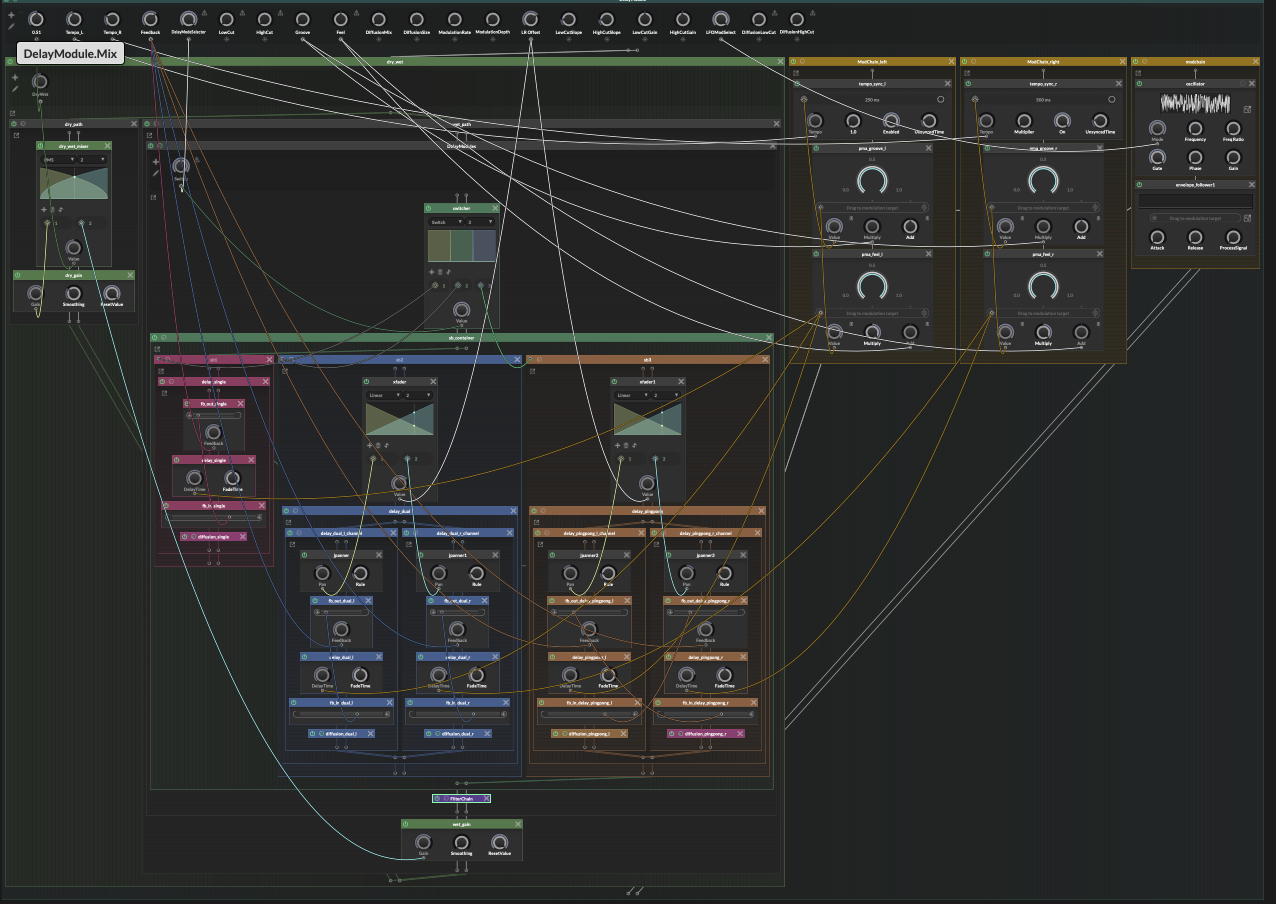Viewport: 1276px width, 904px height.
Task: Close the envelope_follower1 node
Action: (1249, 184)
